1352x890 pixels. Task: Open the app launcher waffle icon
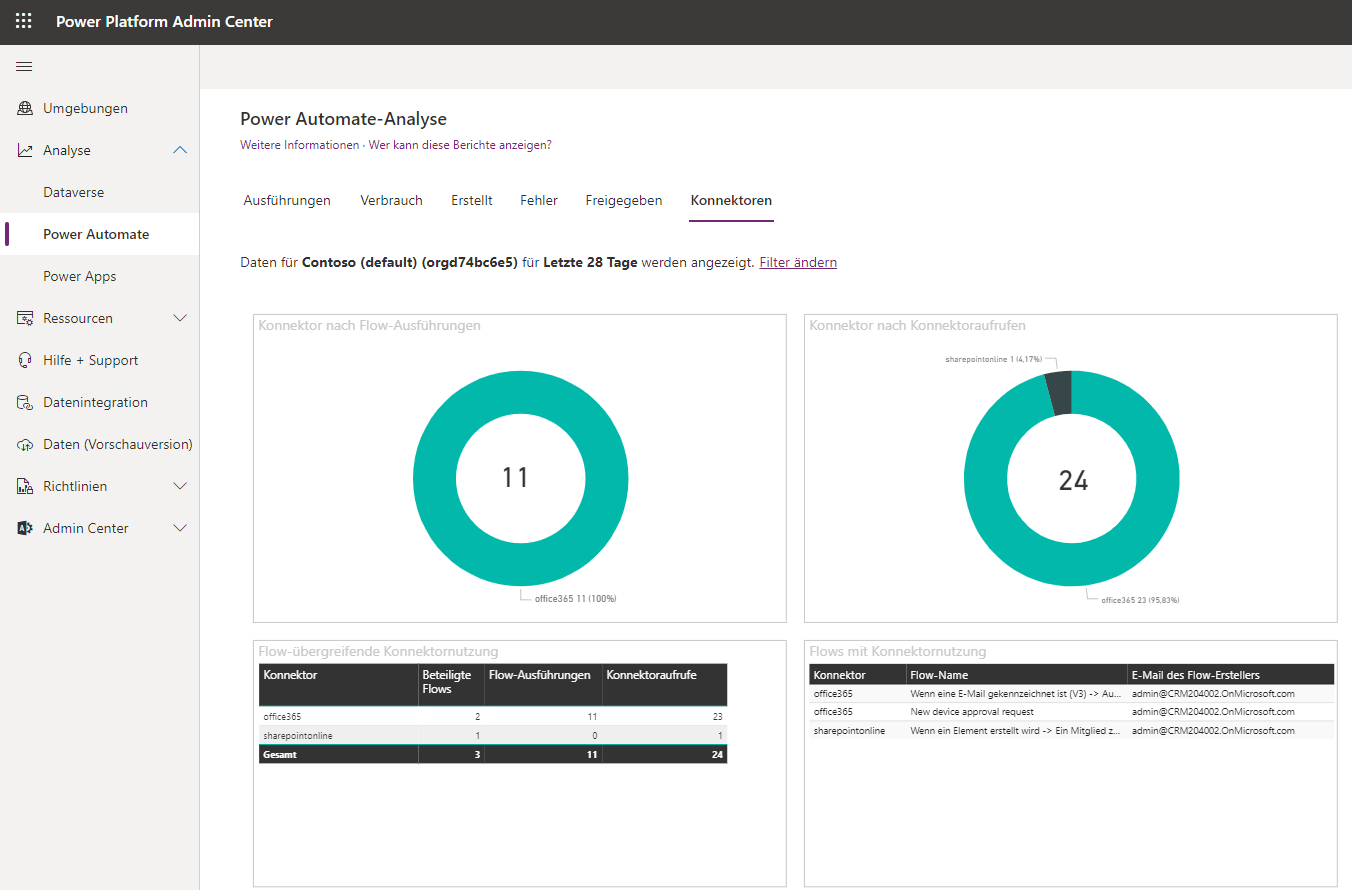[23, 21]
